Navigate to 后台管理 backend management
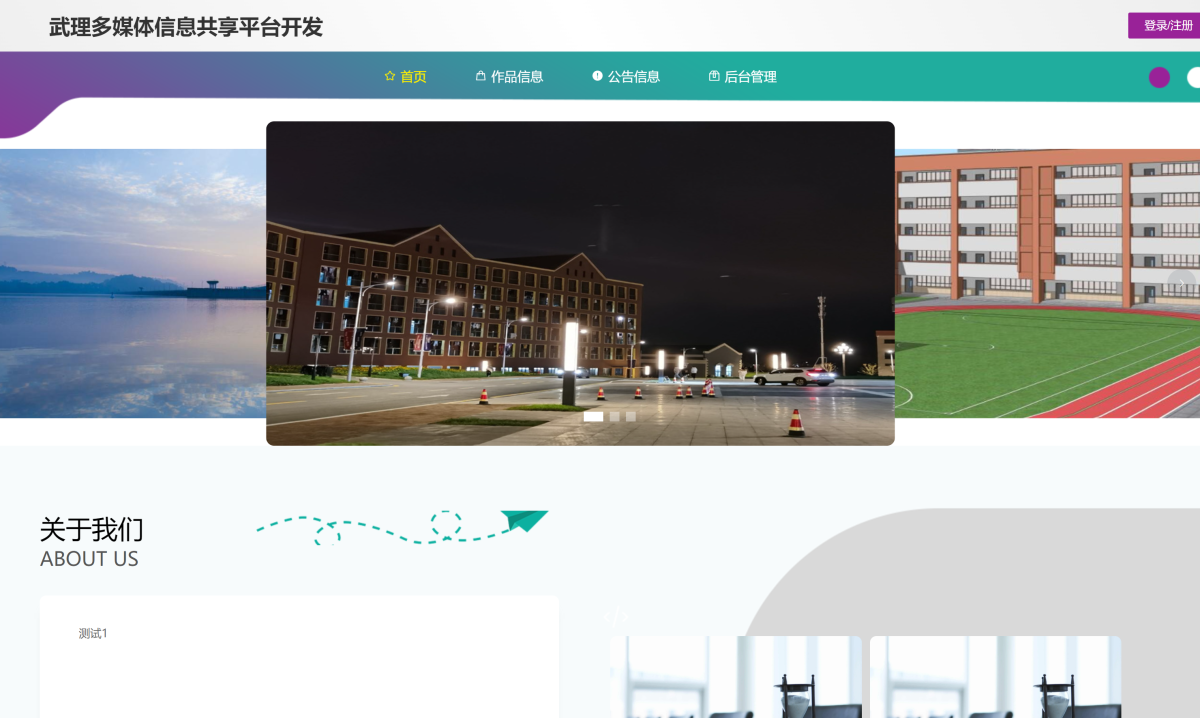This screenshot has height=718, width=1200. coord(750,77)
